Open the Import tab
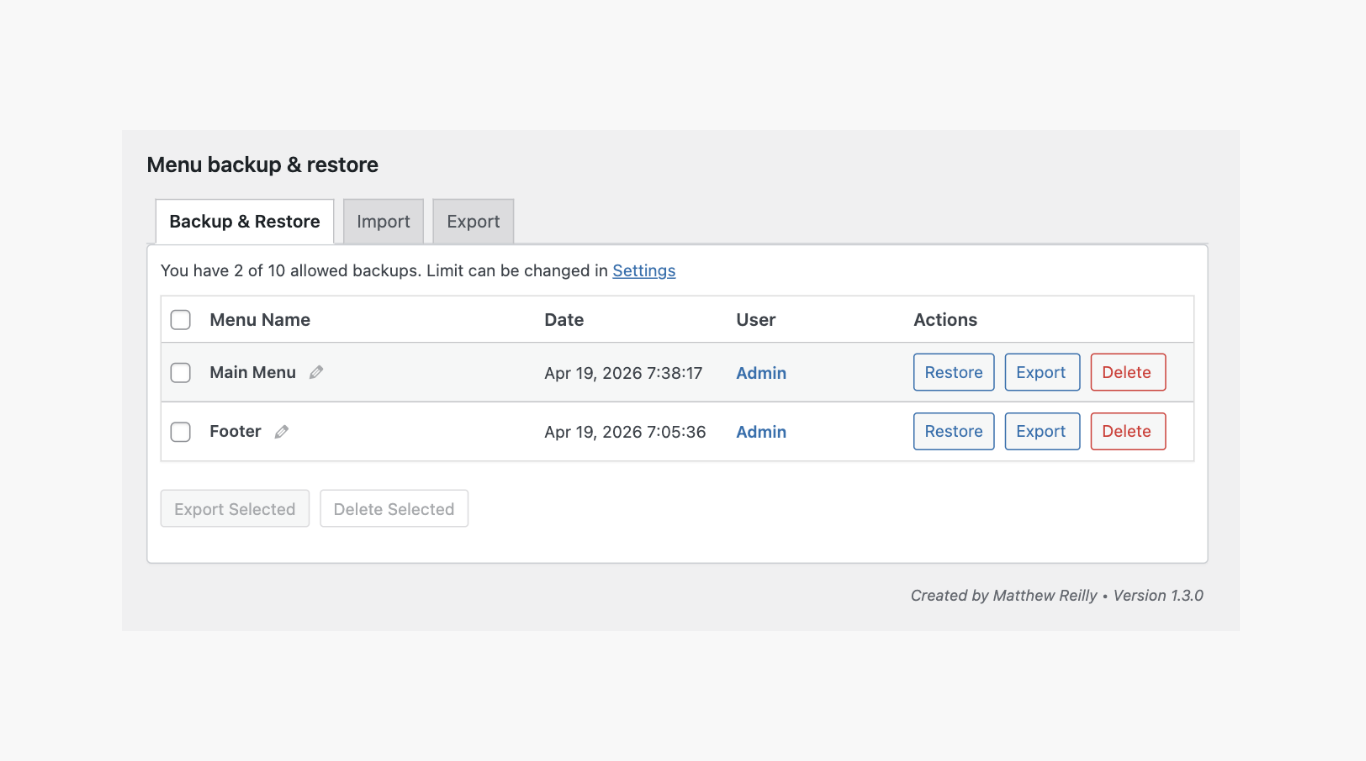Image resolution: width=1366 pixels, height=761 pixels. (383, 222)
